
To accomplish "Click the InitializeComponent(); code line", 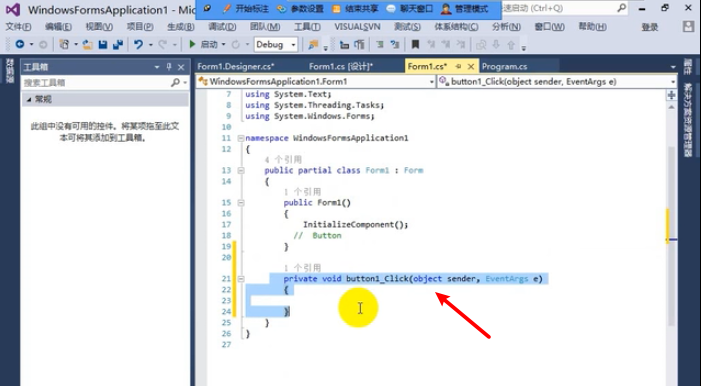I will 355,225.
